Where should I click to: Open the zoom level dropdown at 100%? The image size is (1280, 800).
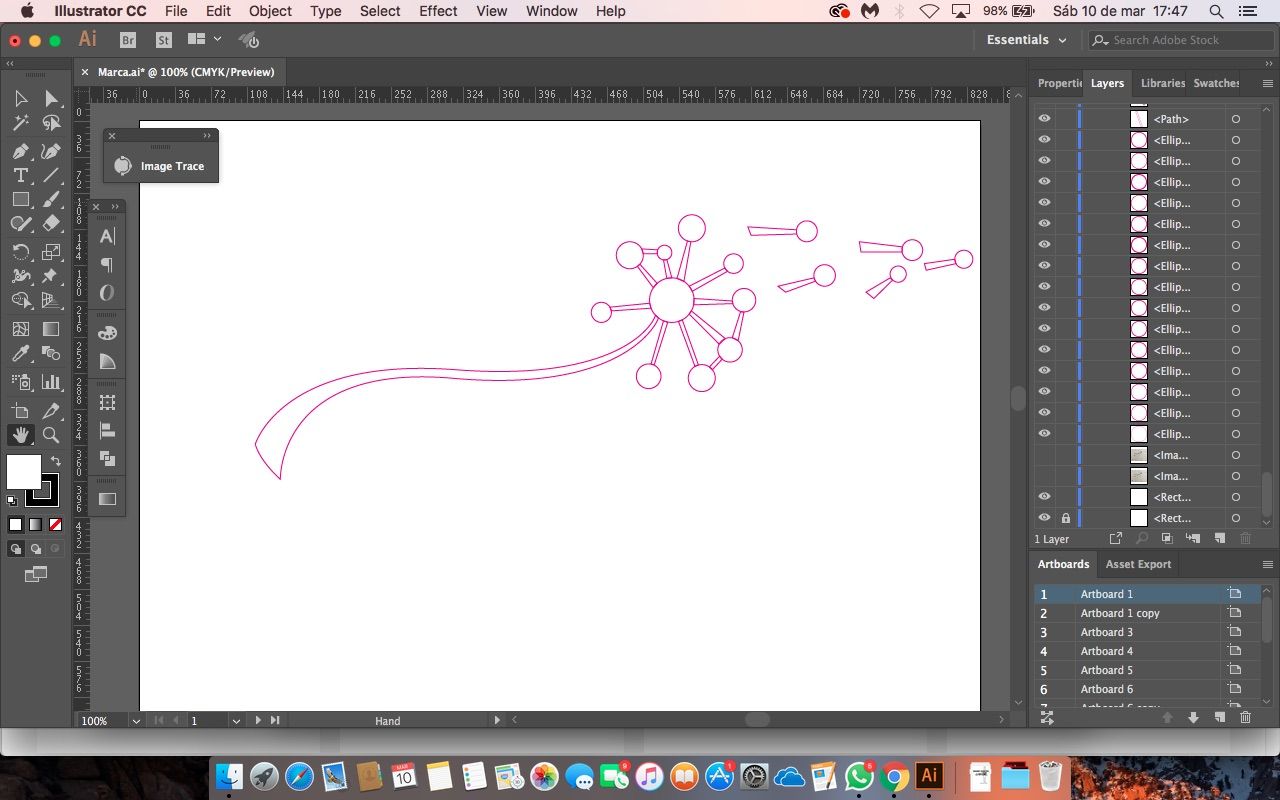point(136,721)
